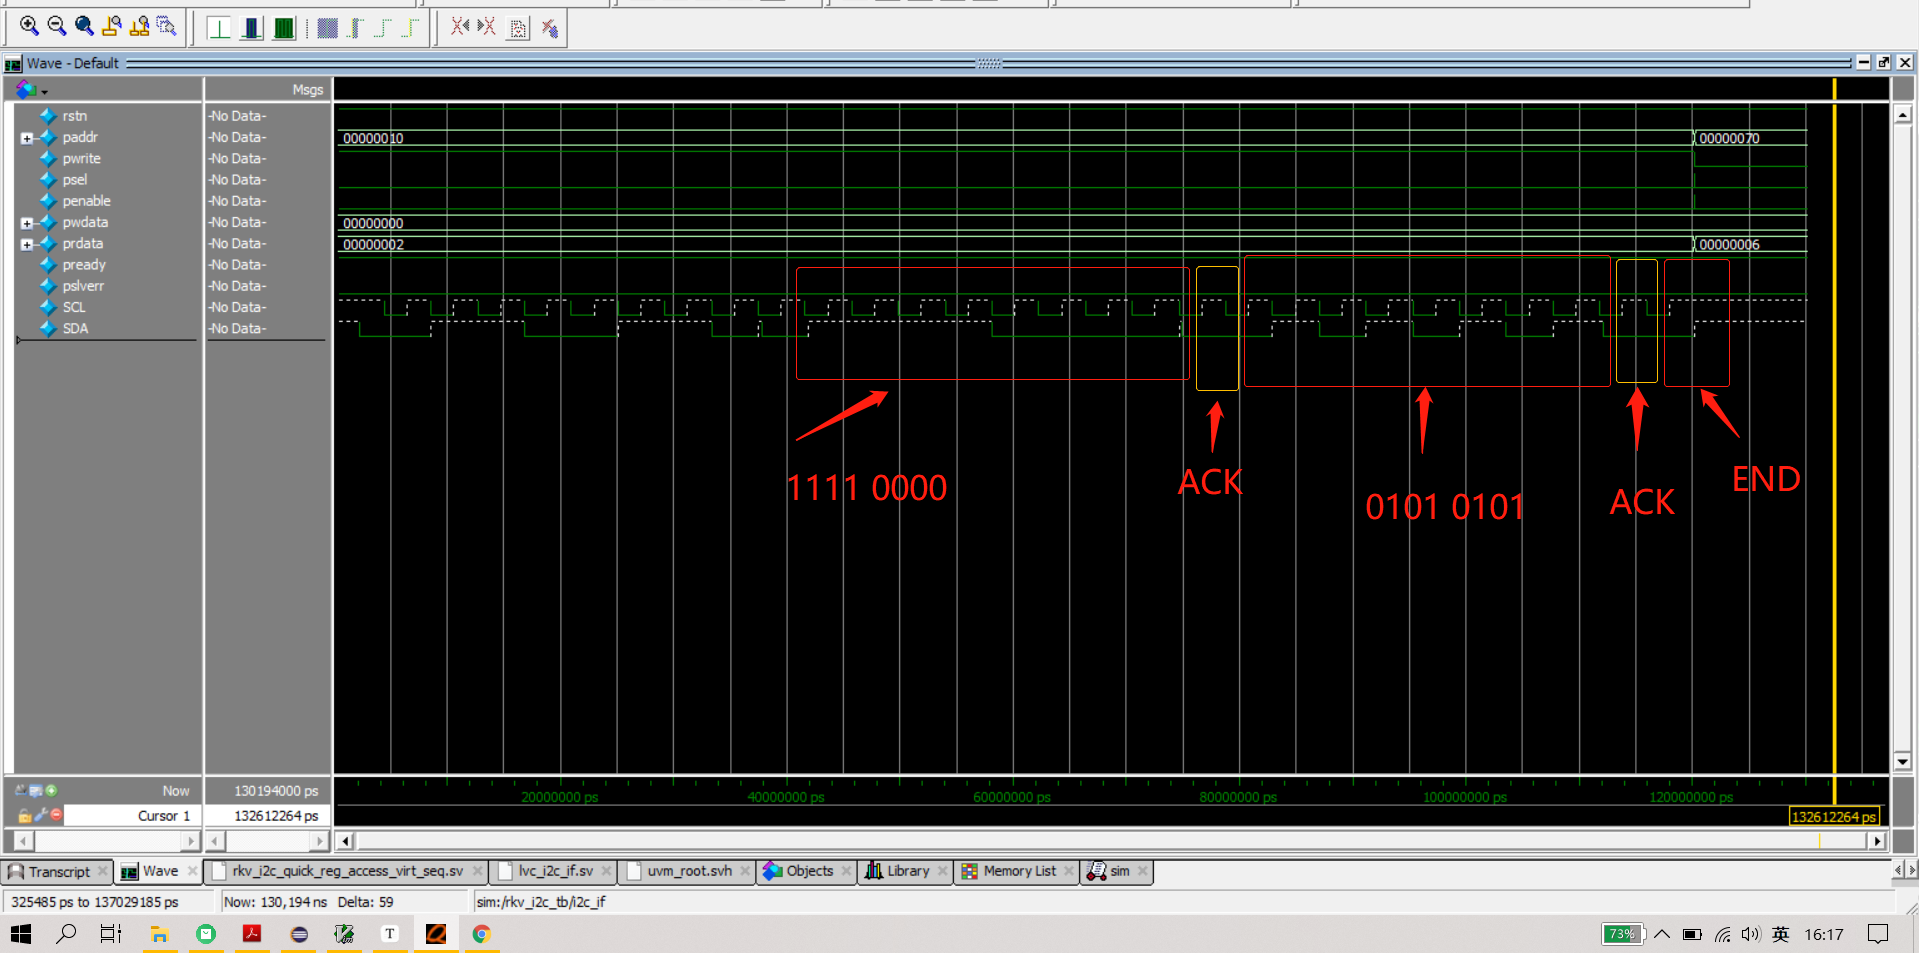Toggle the lock on Cursor 1
Viewport: 1919px width, 953px height.
24,816
